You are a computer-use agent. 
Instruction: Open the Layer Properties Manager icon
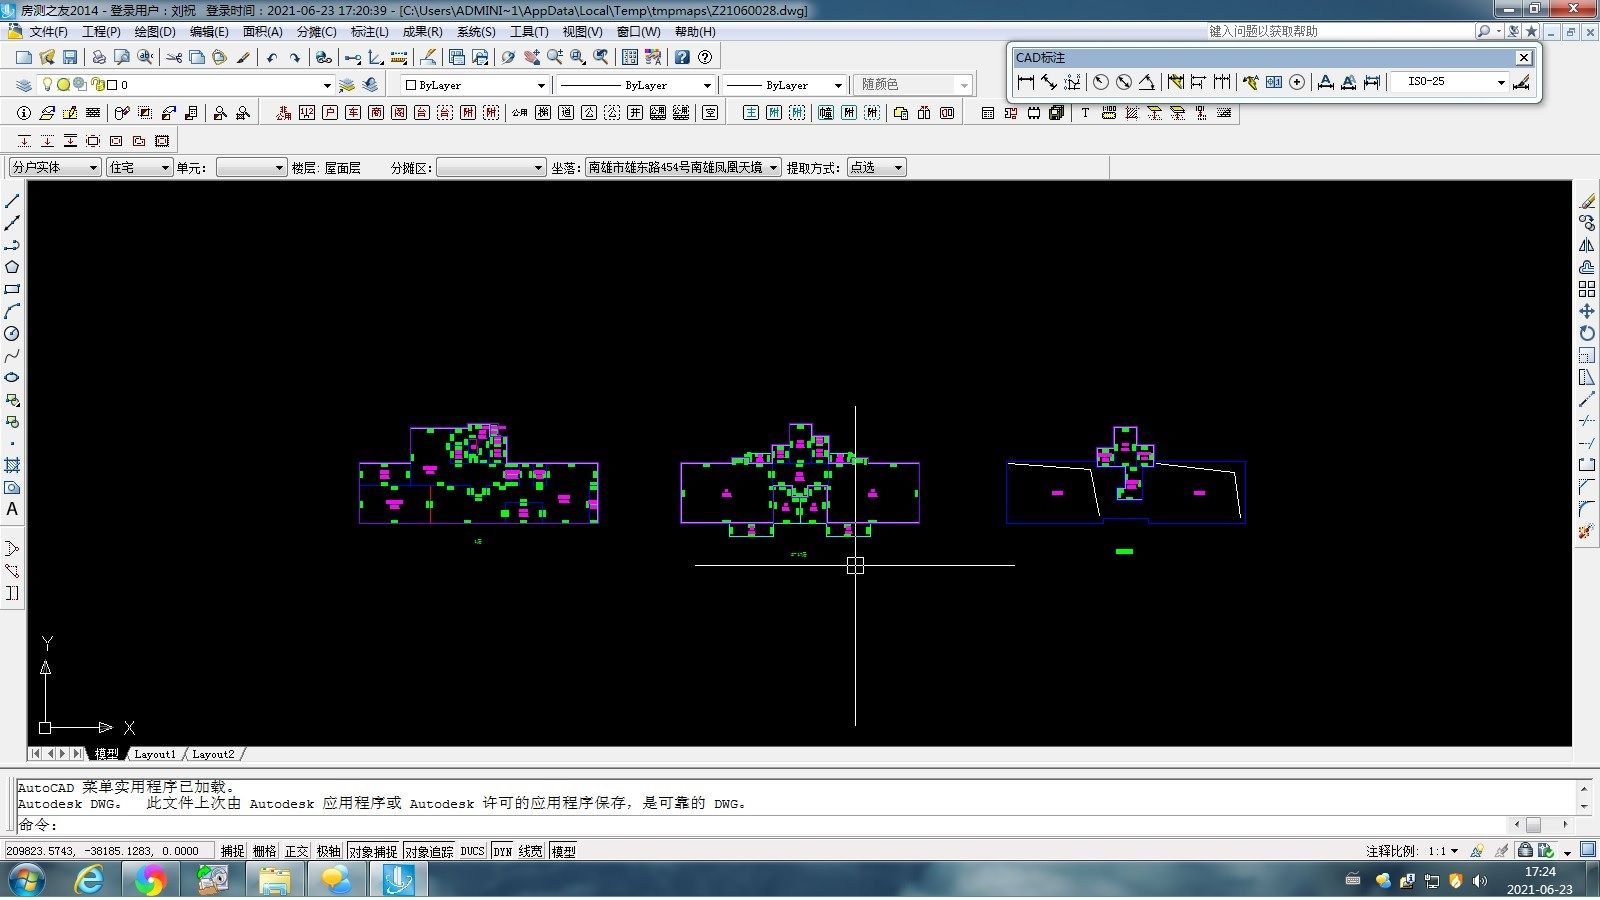(24, 85)
